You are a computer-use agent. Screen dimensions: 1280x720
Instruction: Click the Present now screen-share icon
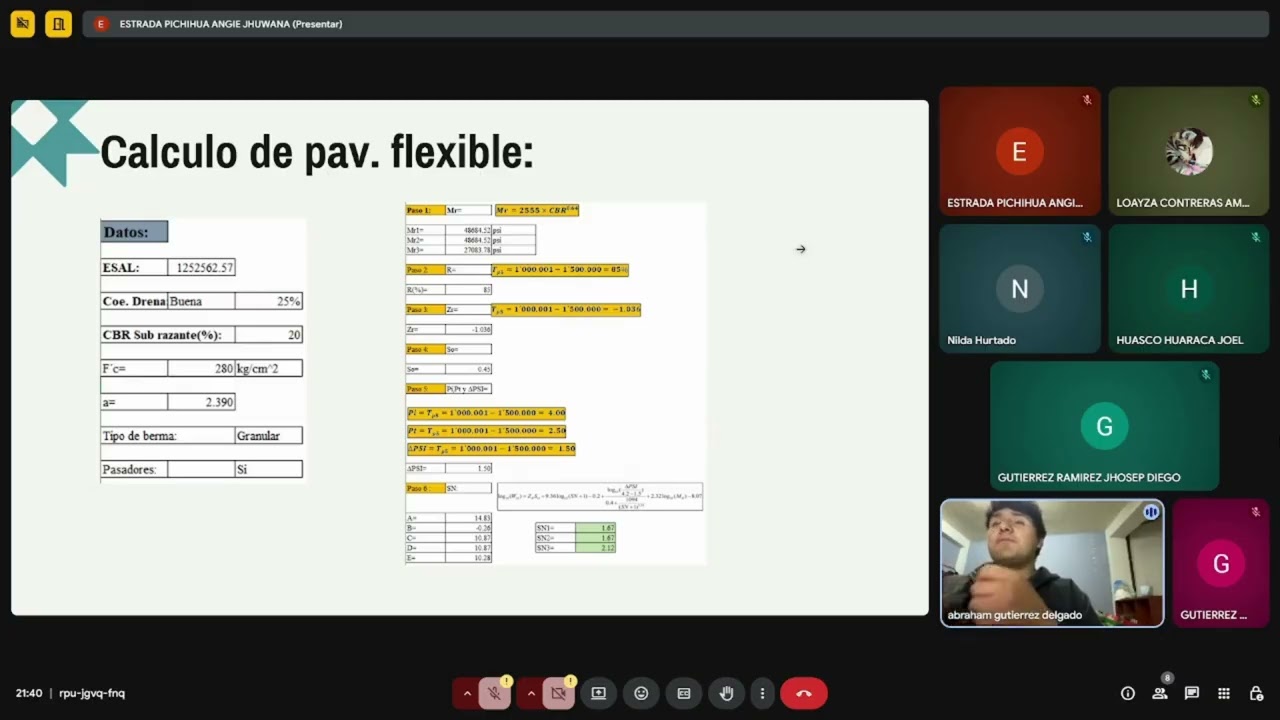[x=598, y=693]
